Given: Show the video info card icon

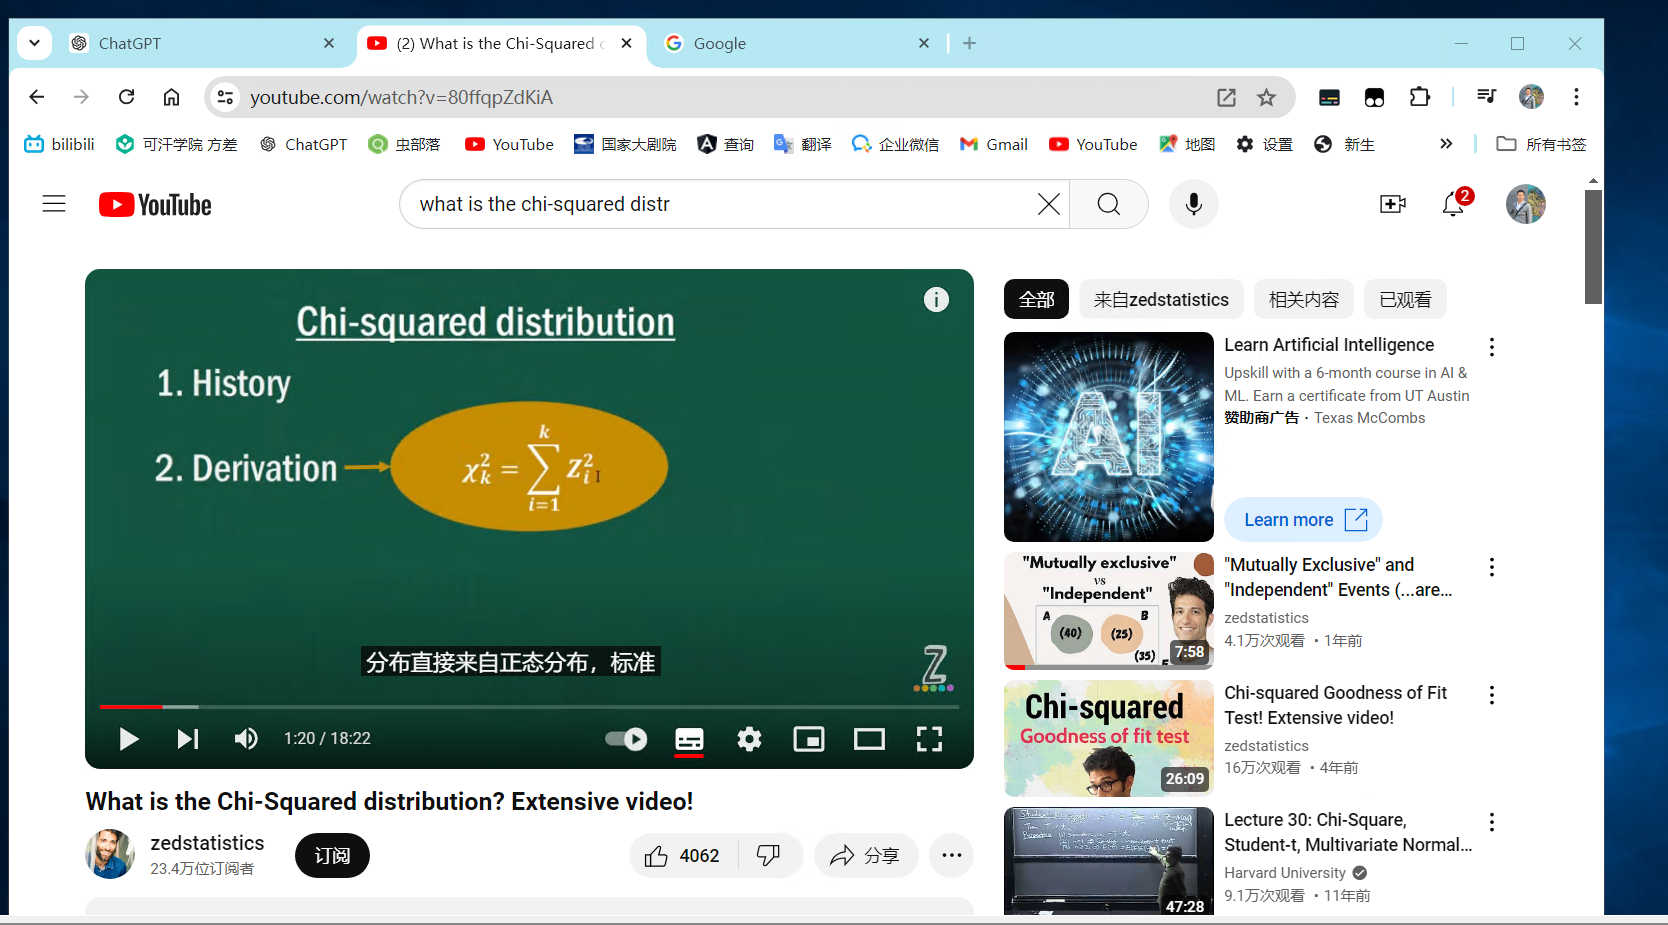Looking at the screenshot, I should point(936,299).
